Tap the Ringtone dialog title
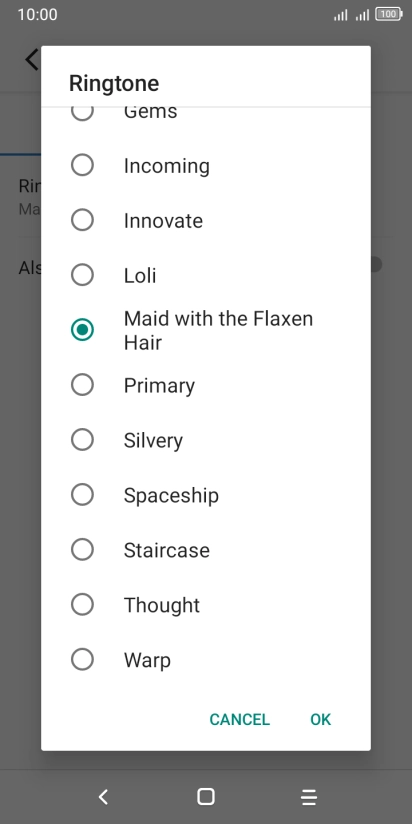The width and height of the screenshot is (412, 824). 114,84
